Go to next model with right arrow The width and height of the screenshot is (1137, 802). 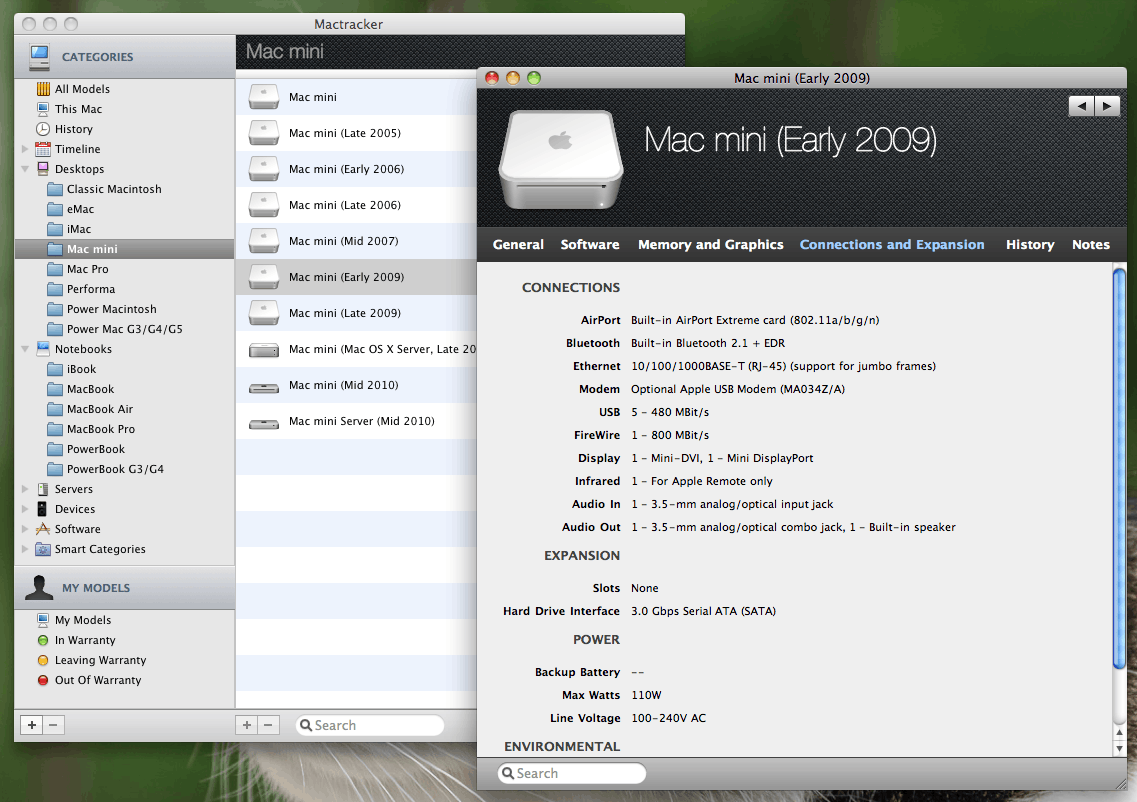1107,106
